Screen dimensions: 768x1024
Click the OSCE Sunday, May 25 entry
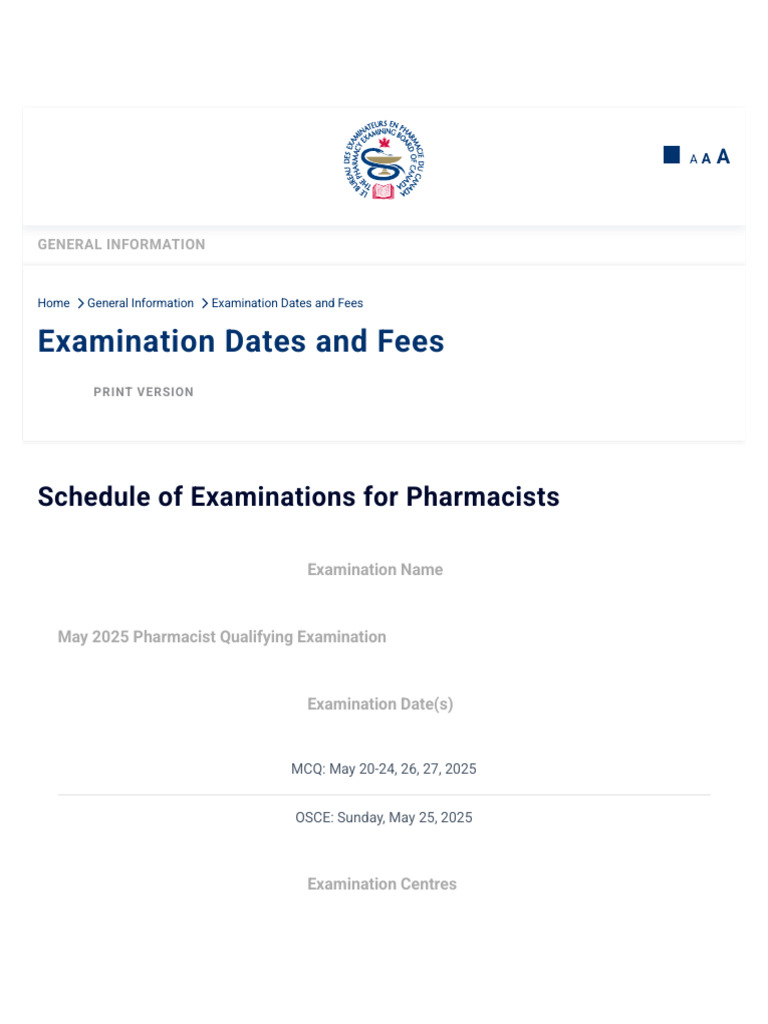[383, 818]
